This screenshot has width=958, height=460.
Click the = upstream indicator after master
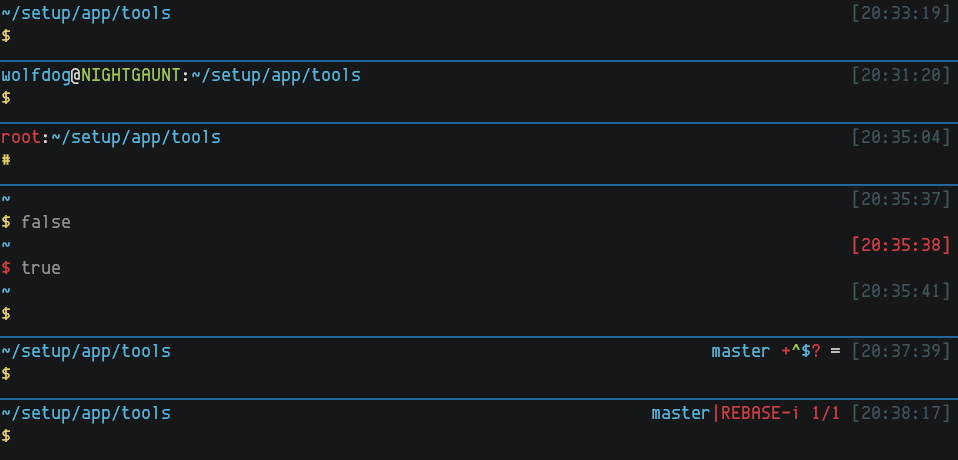[x=836, y=352]
